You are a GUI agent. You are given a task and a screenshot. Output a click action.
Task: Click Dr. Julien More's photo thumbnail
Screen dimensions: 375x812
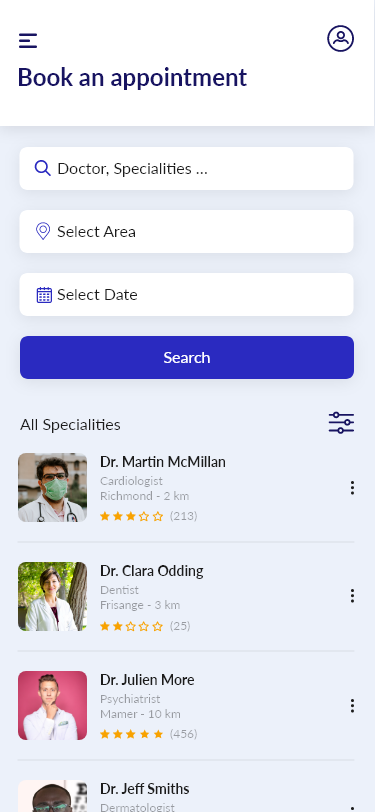(52, 705)
